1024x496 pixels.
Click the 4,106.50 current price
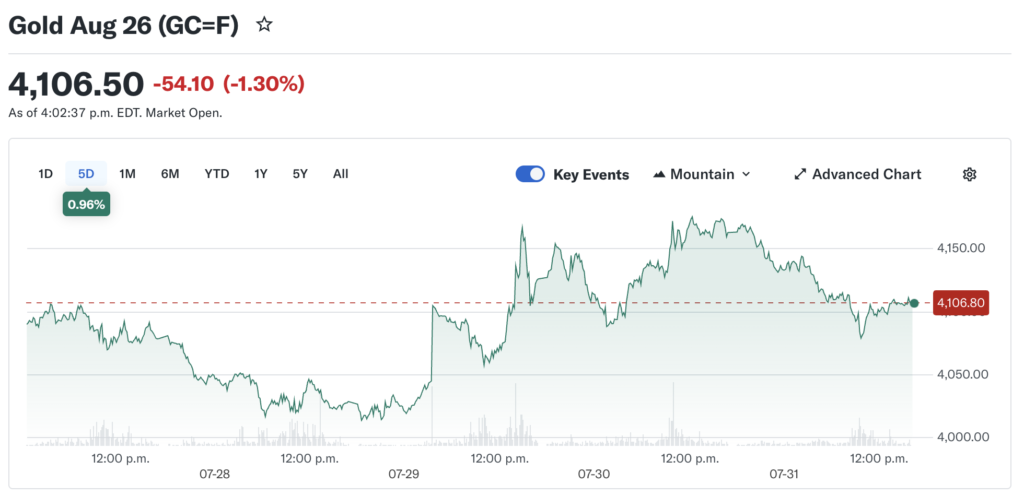pos(76,84)
